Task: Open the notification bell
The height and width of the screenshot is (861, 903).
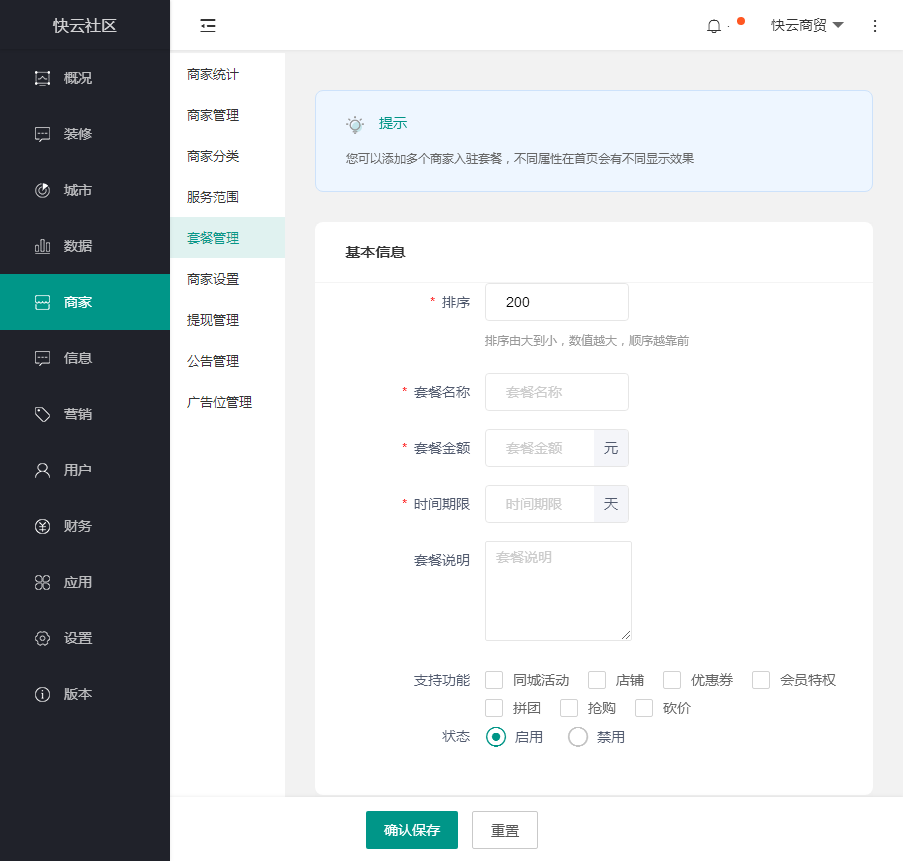Action: tap(713, 26)
